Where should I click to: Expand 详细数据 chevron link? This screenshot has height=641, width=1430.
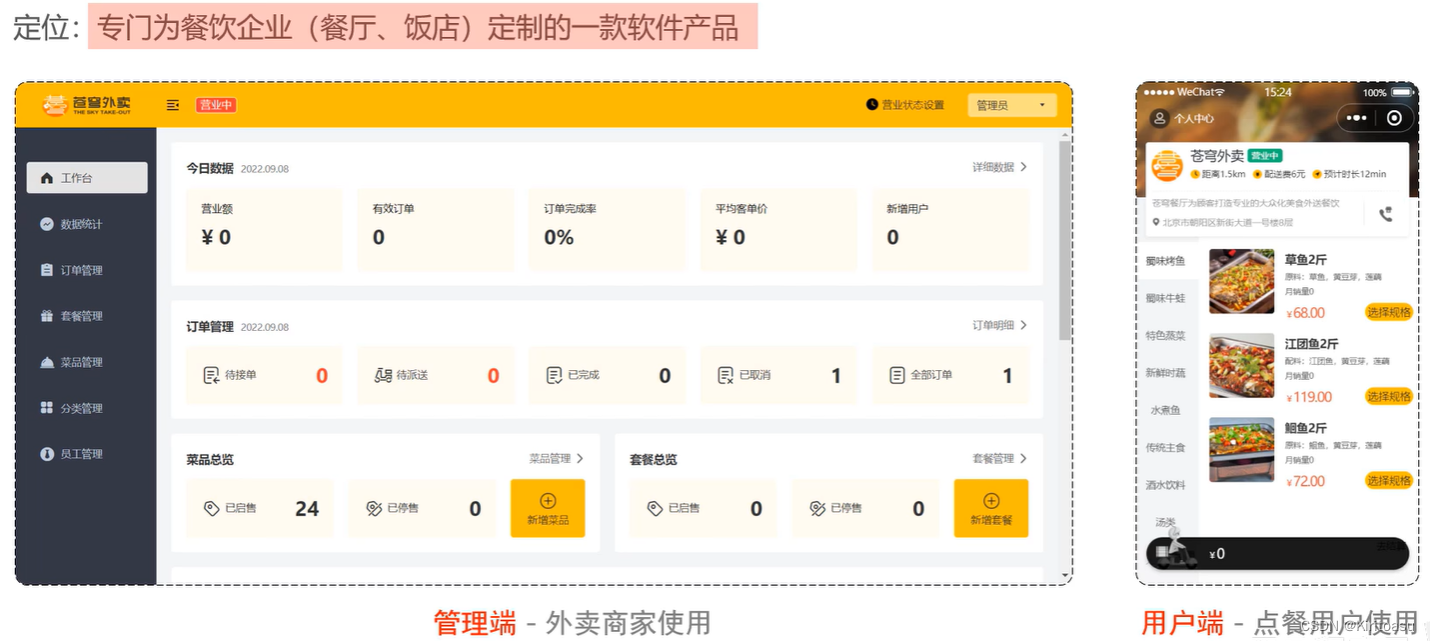point(1000,168)
